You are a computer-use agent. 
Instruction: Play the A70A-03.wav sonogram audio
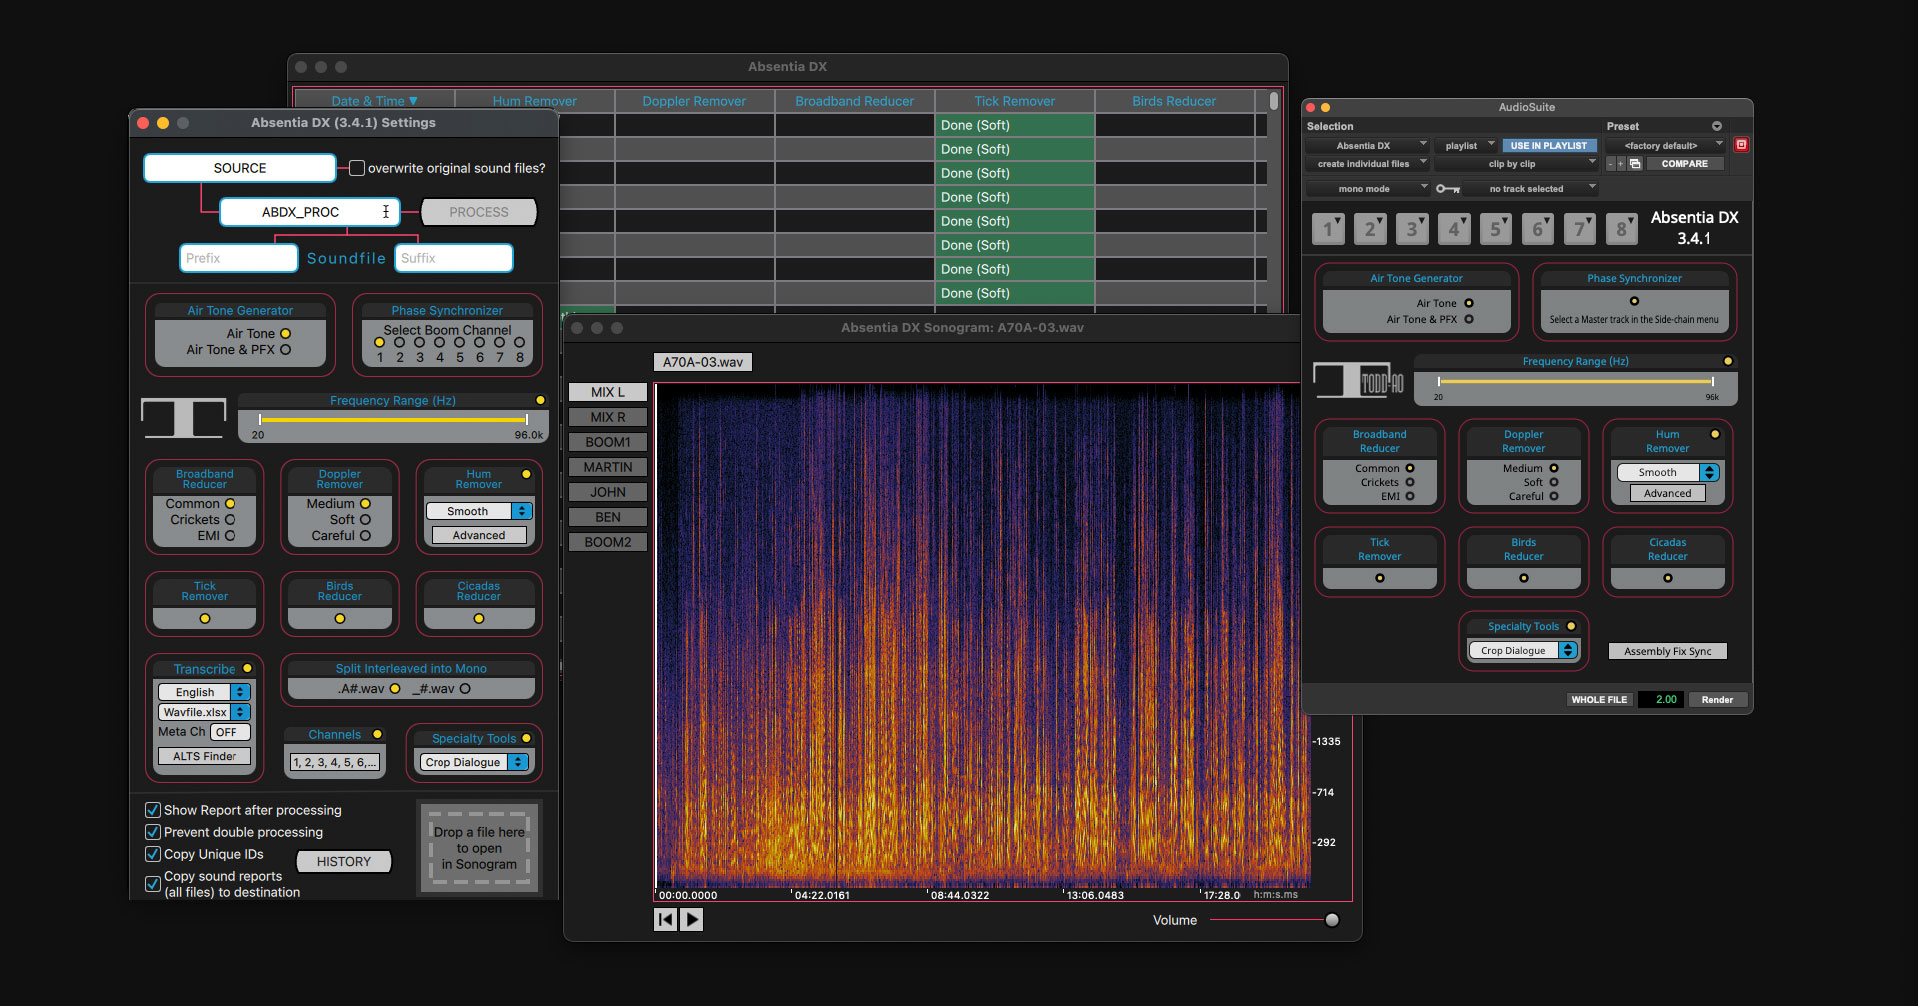692,919
